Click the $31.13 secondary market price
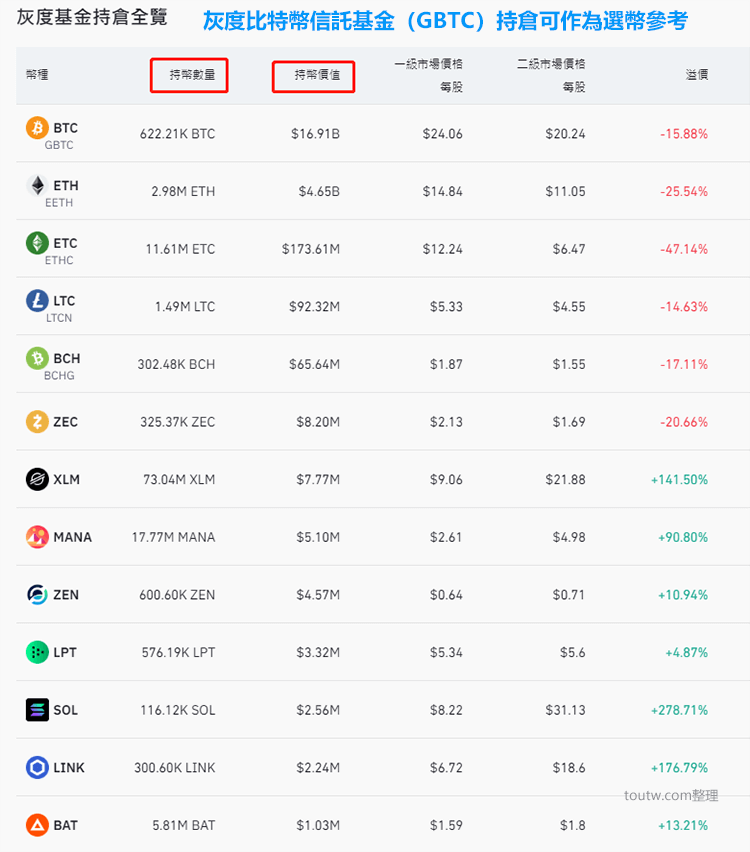Screen dimensions: 750x852 coord(565,710)
